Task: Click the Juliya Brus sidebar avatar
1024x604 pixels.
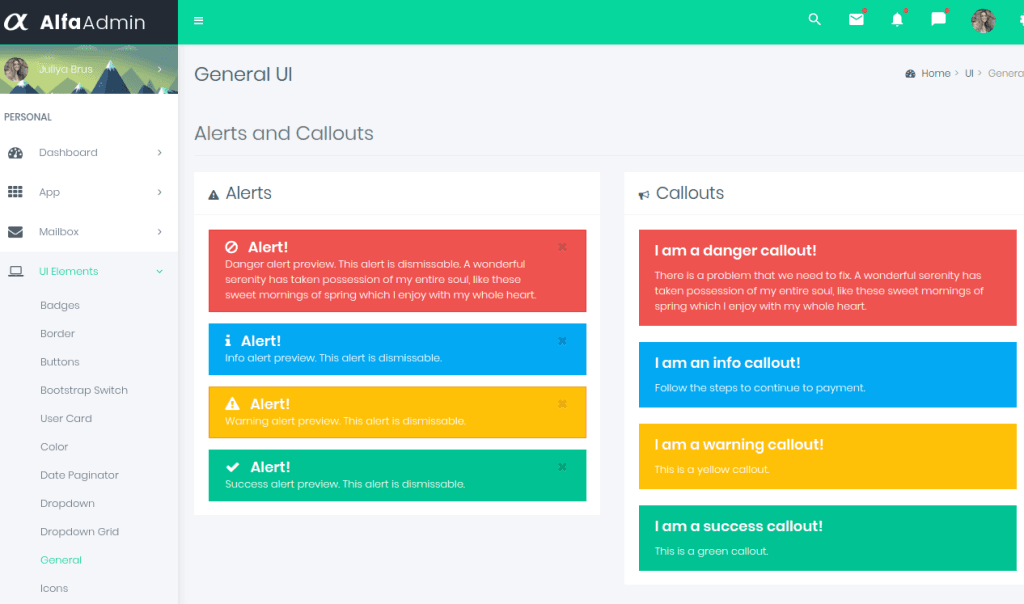Action: point(16,69)
